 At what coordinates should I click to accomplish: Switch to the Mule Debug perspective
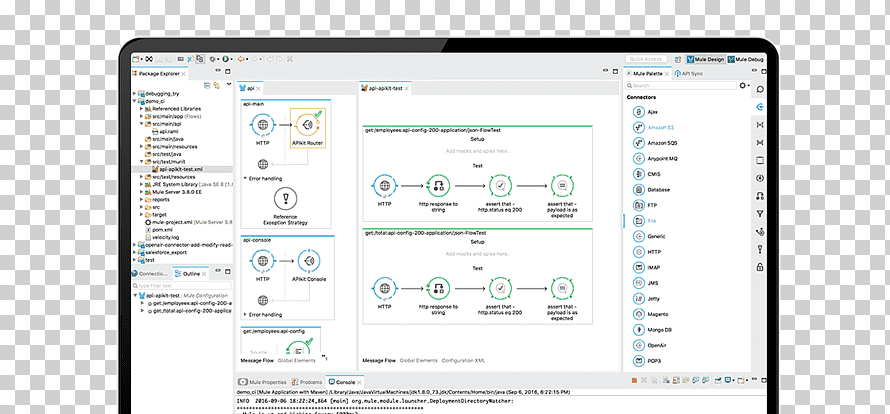746,59
